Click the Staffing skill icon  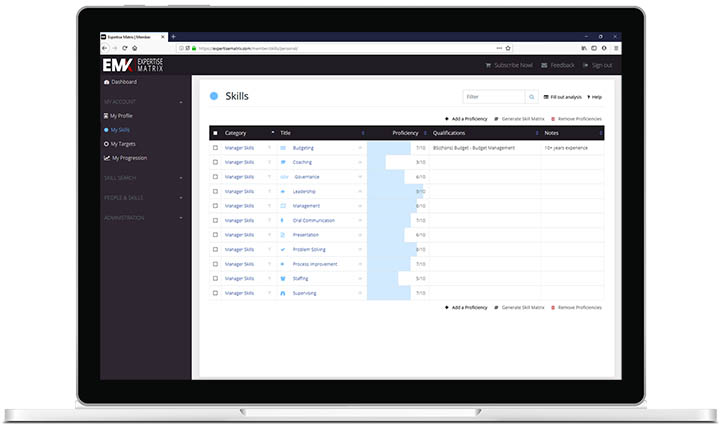tap(283, 278)
